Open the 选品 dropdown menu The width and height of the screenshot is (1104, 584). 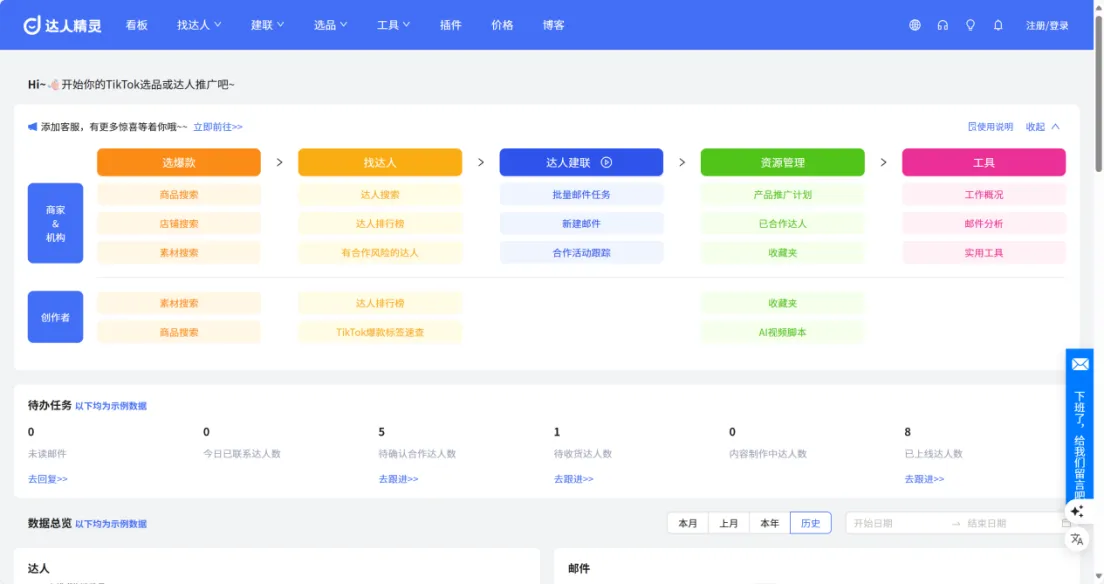coord(330,25)
